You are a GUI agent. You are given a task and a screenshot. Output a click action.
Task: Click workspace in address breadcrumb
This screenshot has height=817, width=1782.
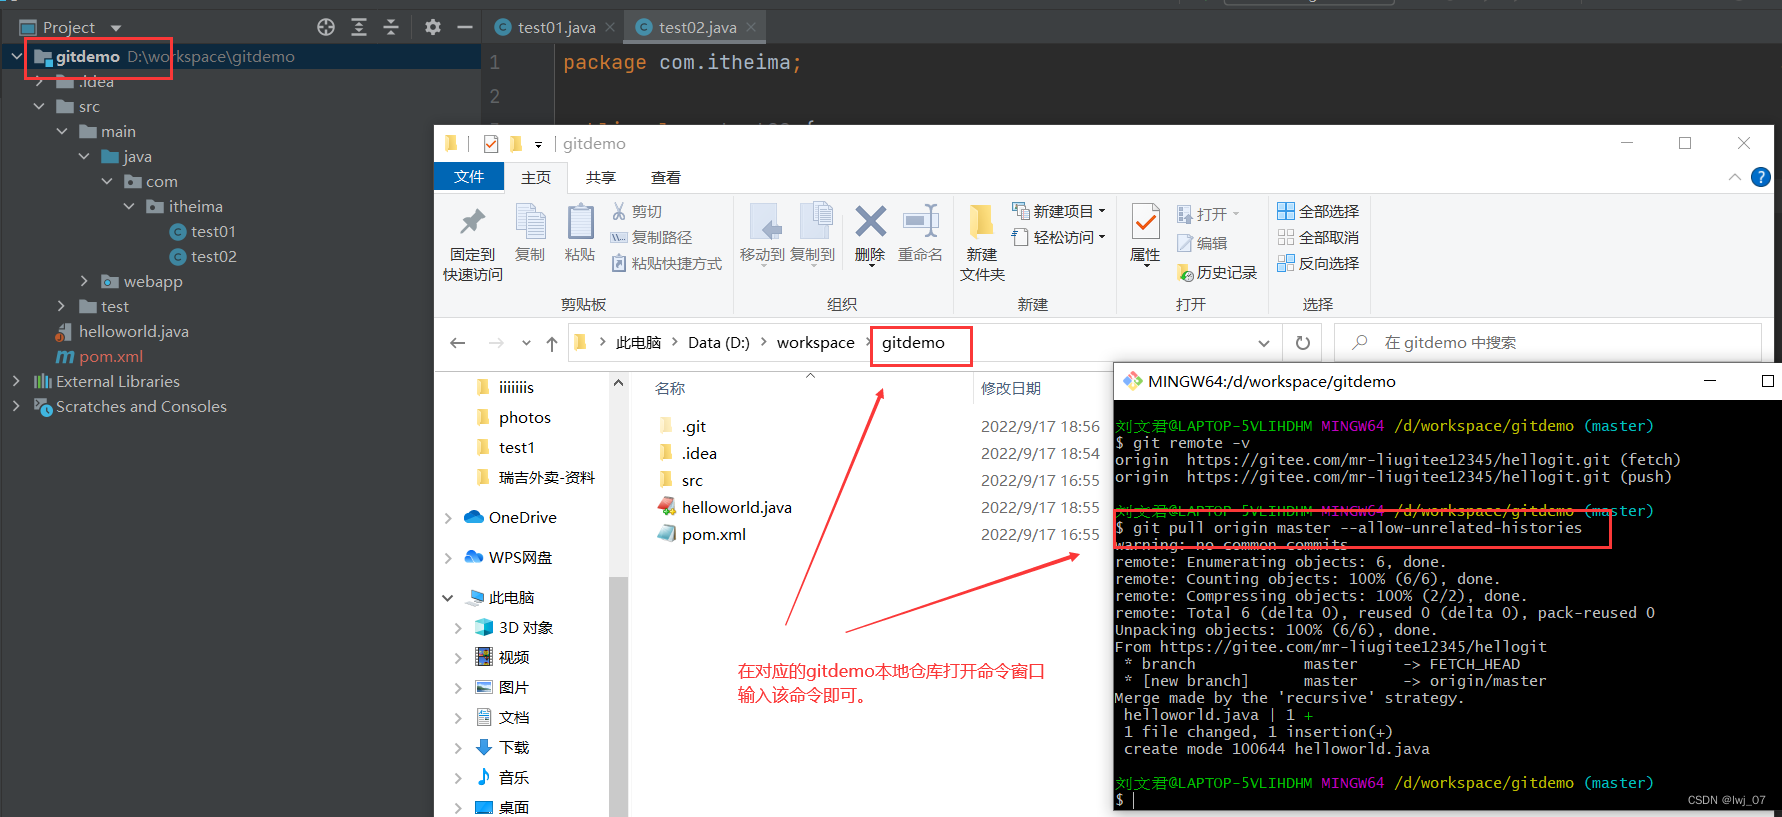click(815, 342)
